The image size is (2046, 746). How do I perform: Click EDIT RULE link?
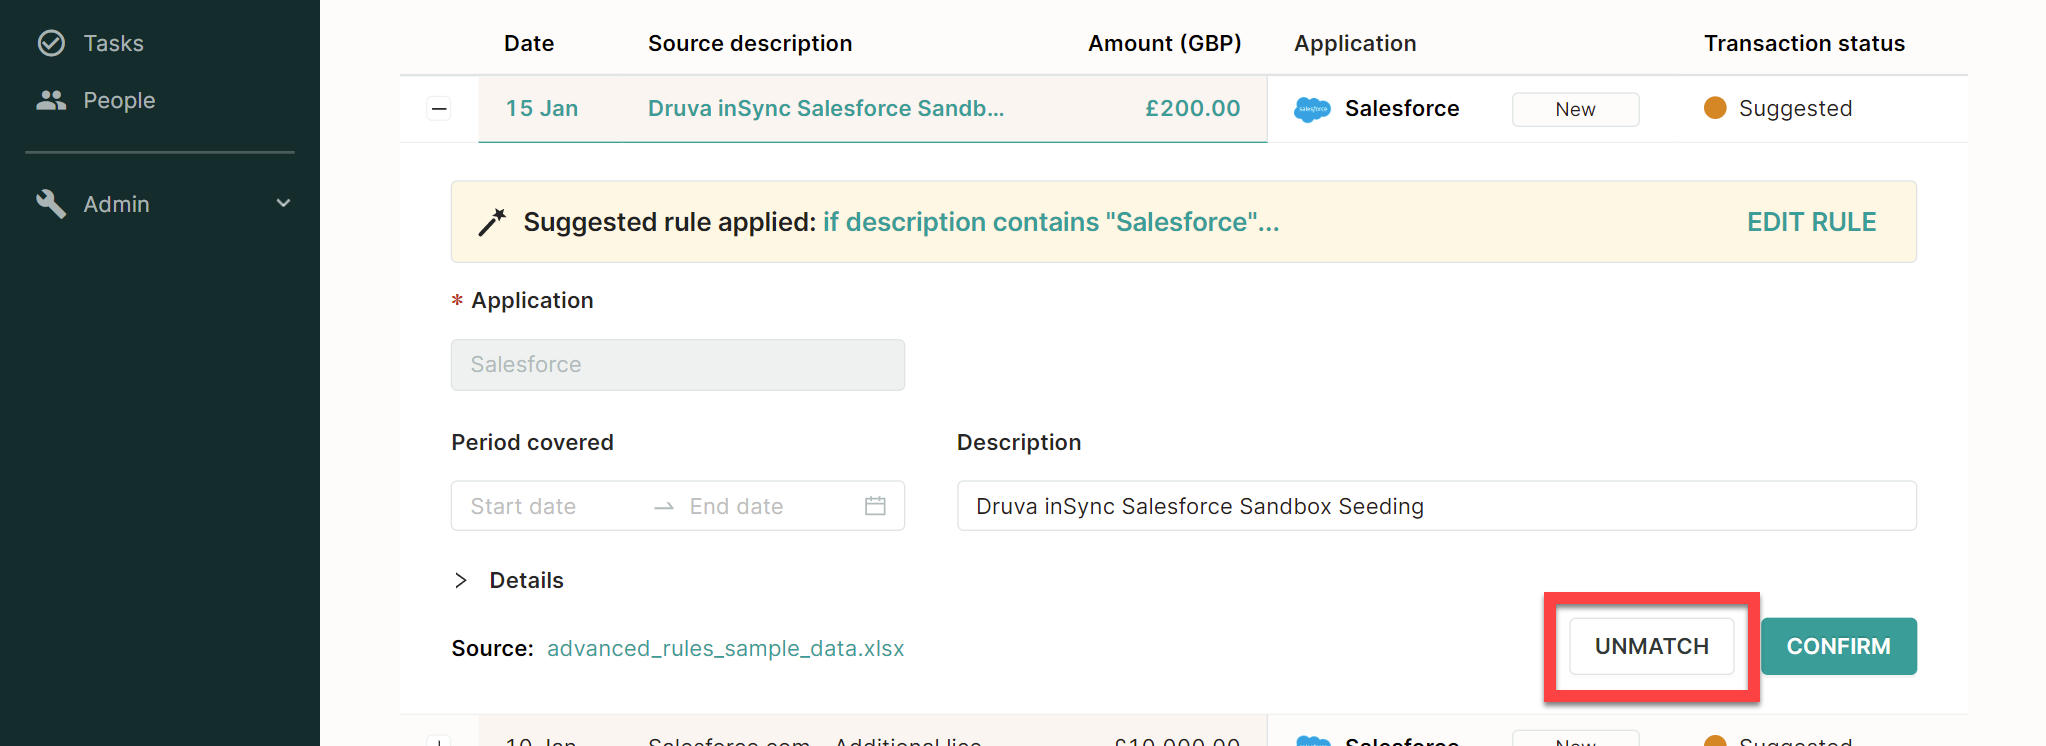(1811, 222)
